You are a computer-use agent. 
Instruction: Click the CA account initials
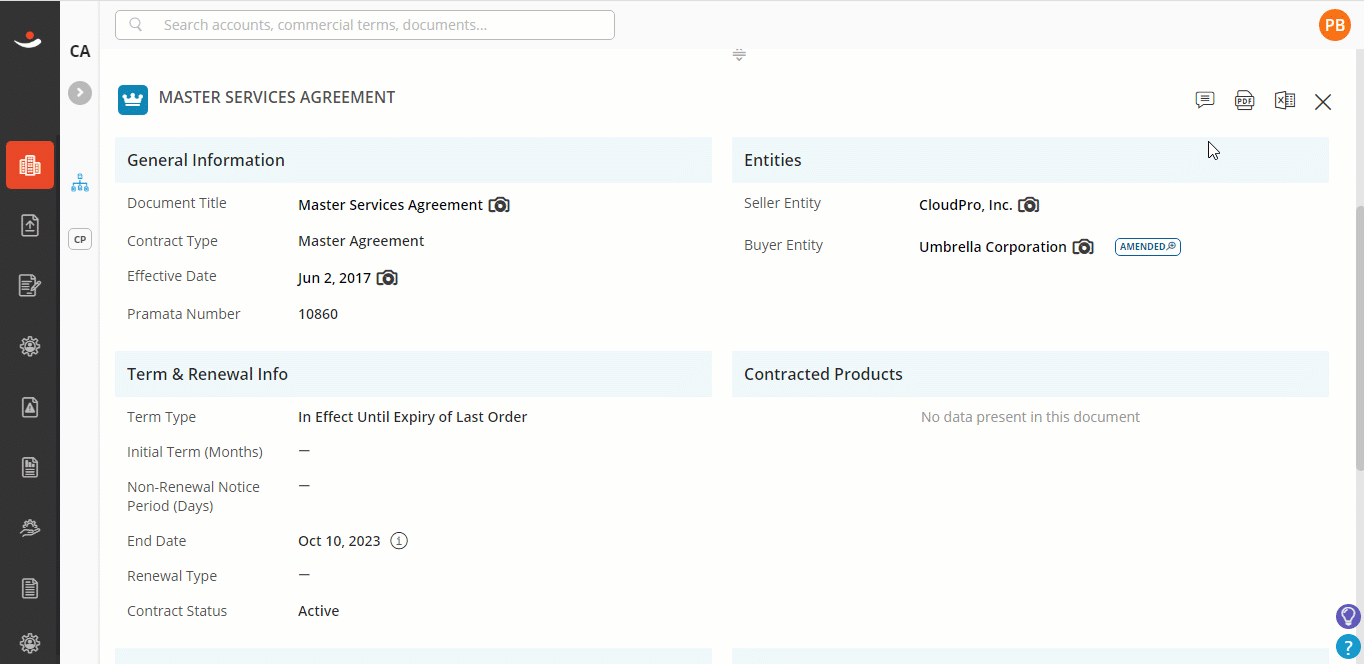[80, 51]
